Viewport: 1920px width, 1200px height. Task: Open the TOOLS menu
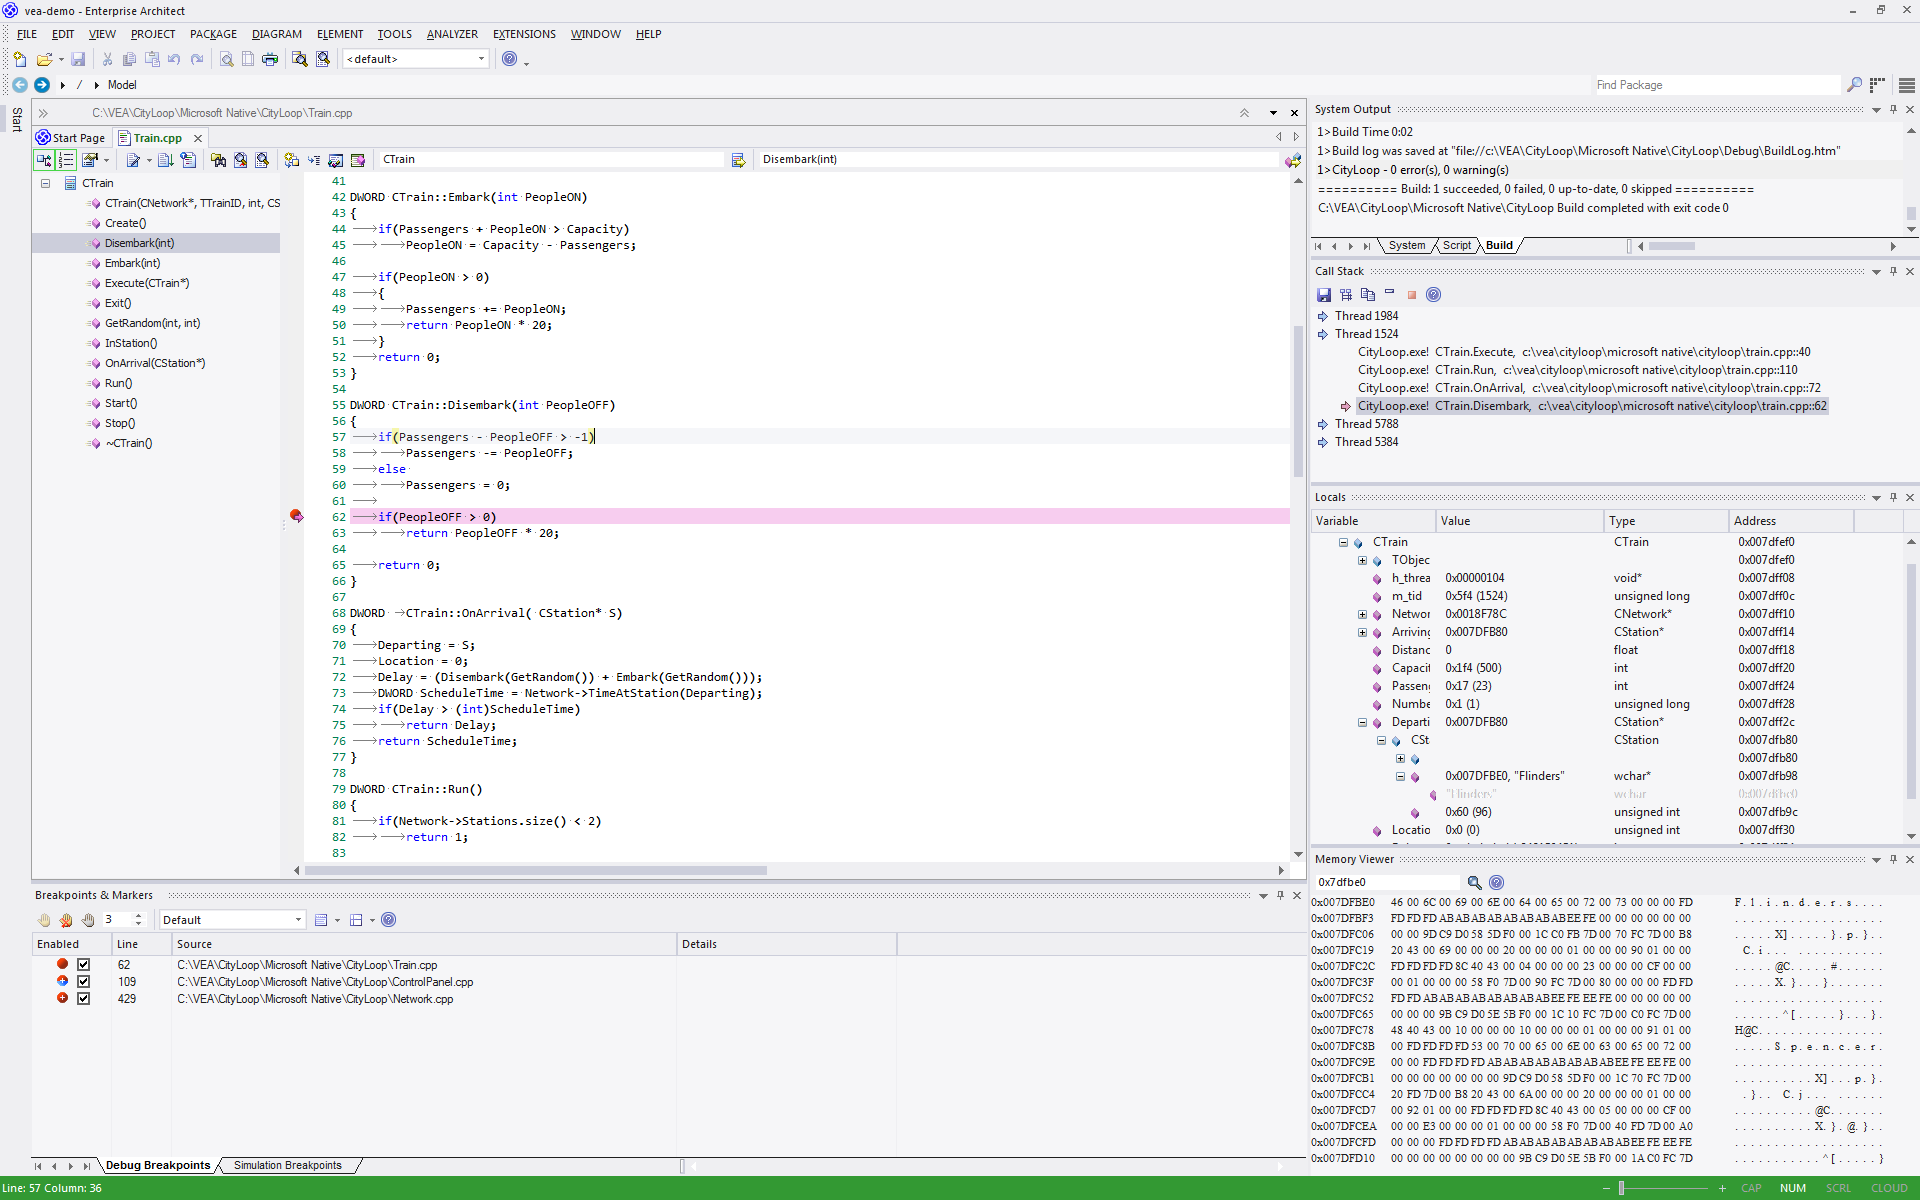coord(394,33)
